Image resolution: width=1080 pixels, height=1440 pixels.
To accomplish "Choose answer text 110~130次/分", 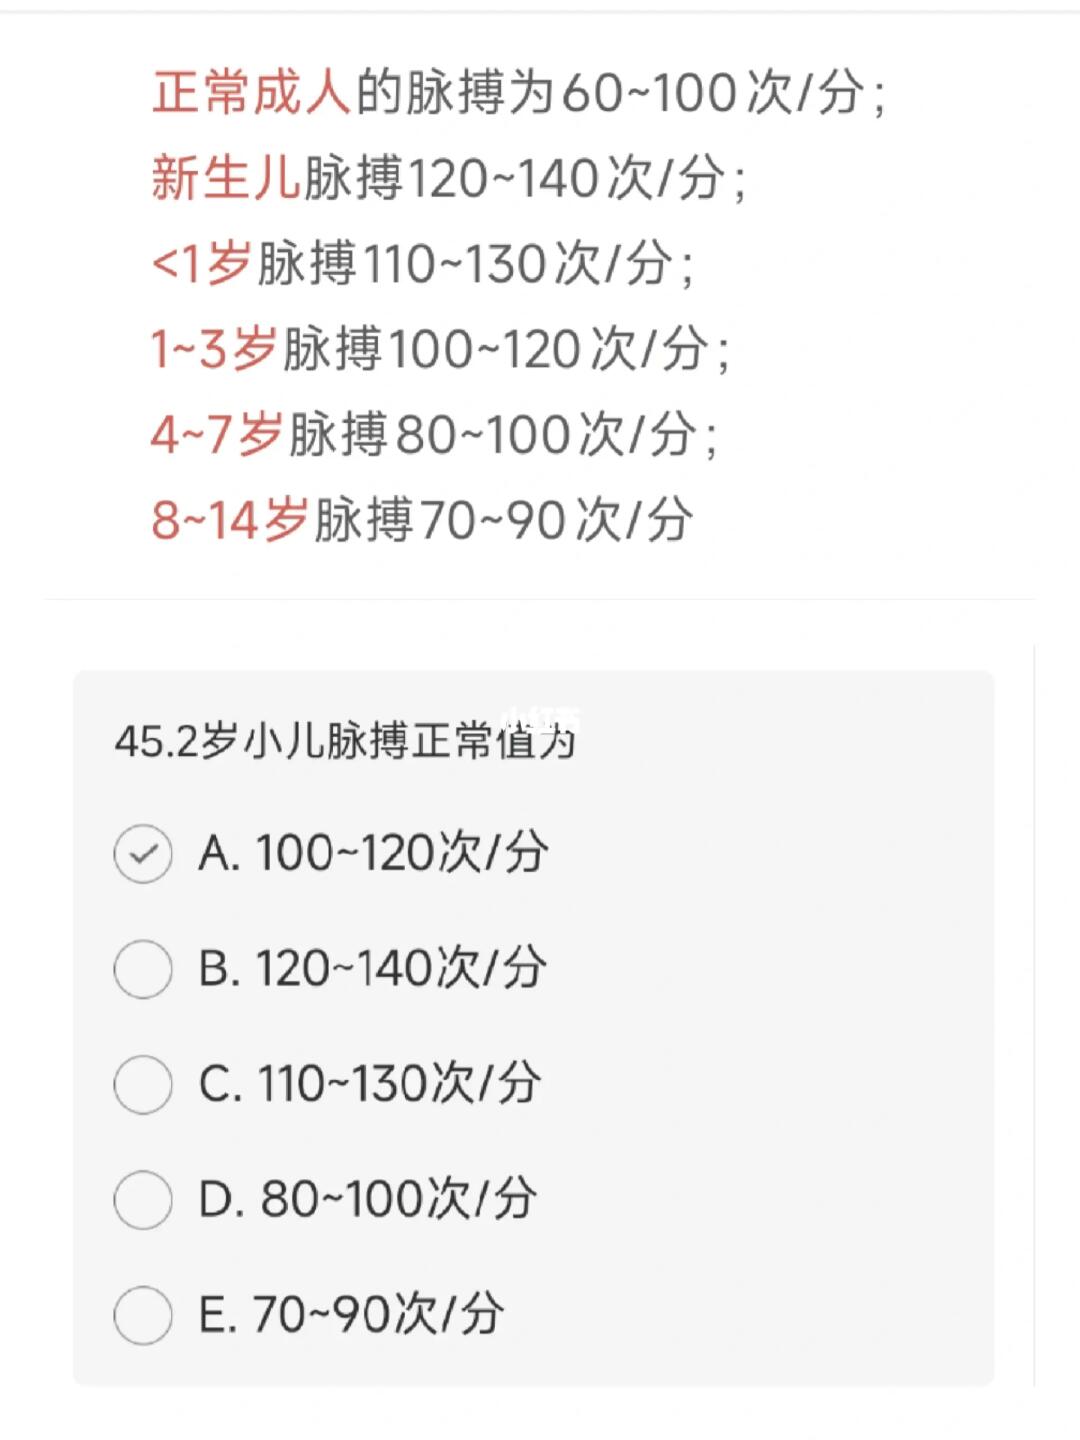I will [400, 1083].
